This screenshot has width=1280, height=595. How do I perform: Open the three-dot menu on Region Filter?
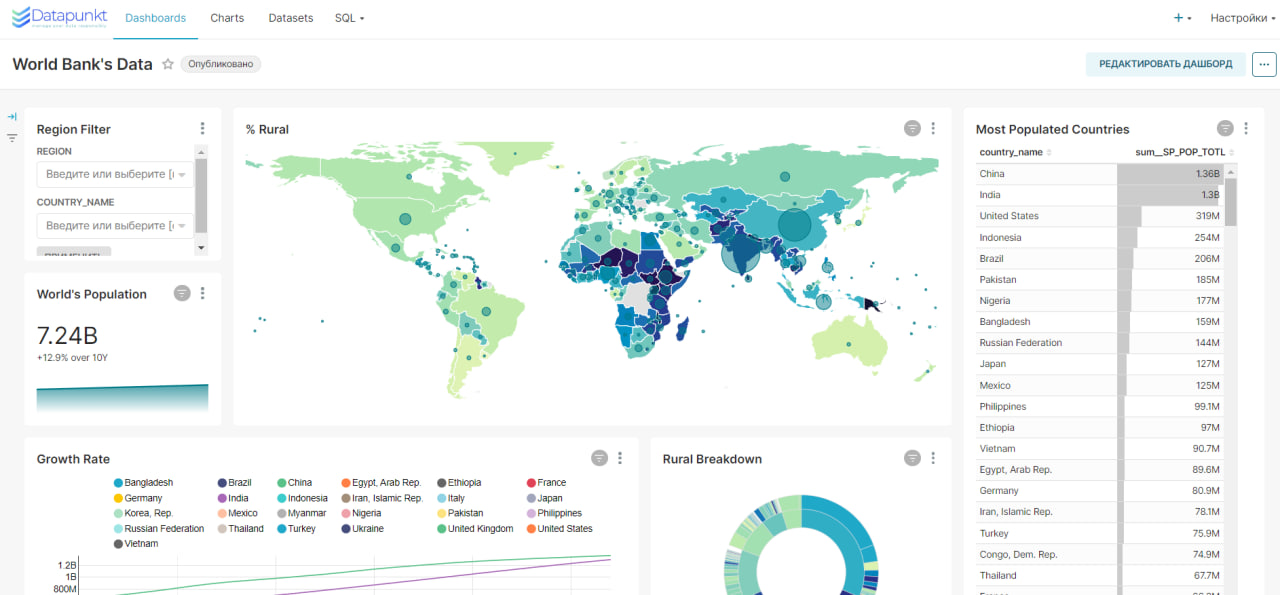pyautogui.click(x=202, y=129)
